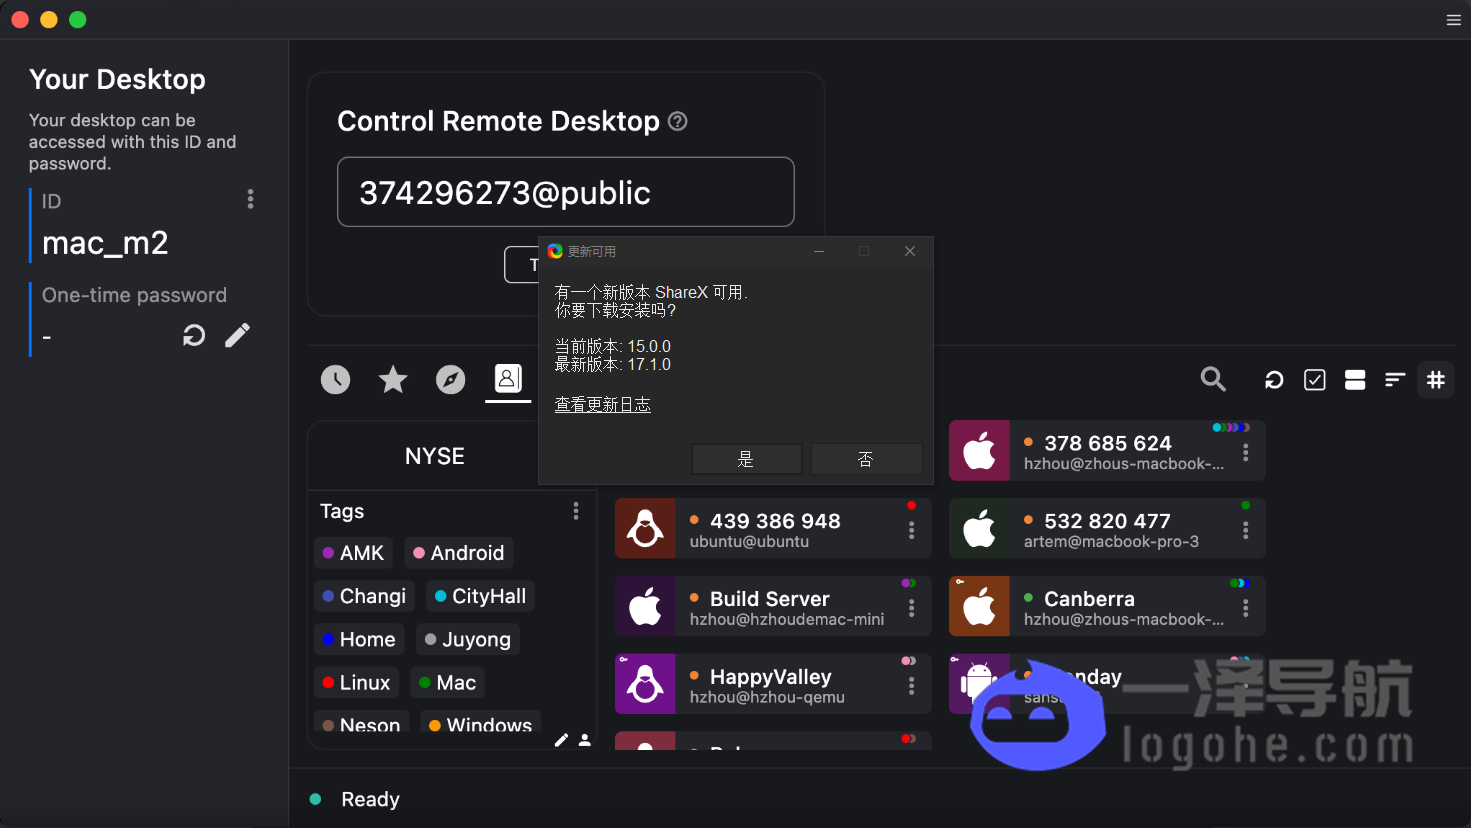1471x828 pixels.
Task: Select the Mac tag
Action: pos(448,682)
